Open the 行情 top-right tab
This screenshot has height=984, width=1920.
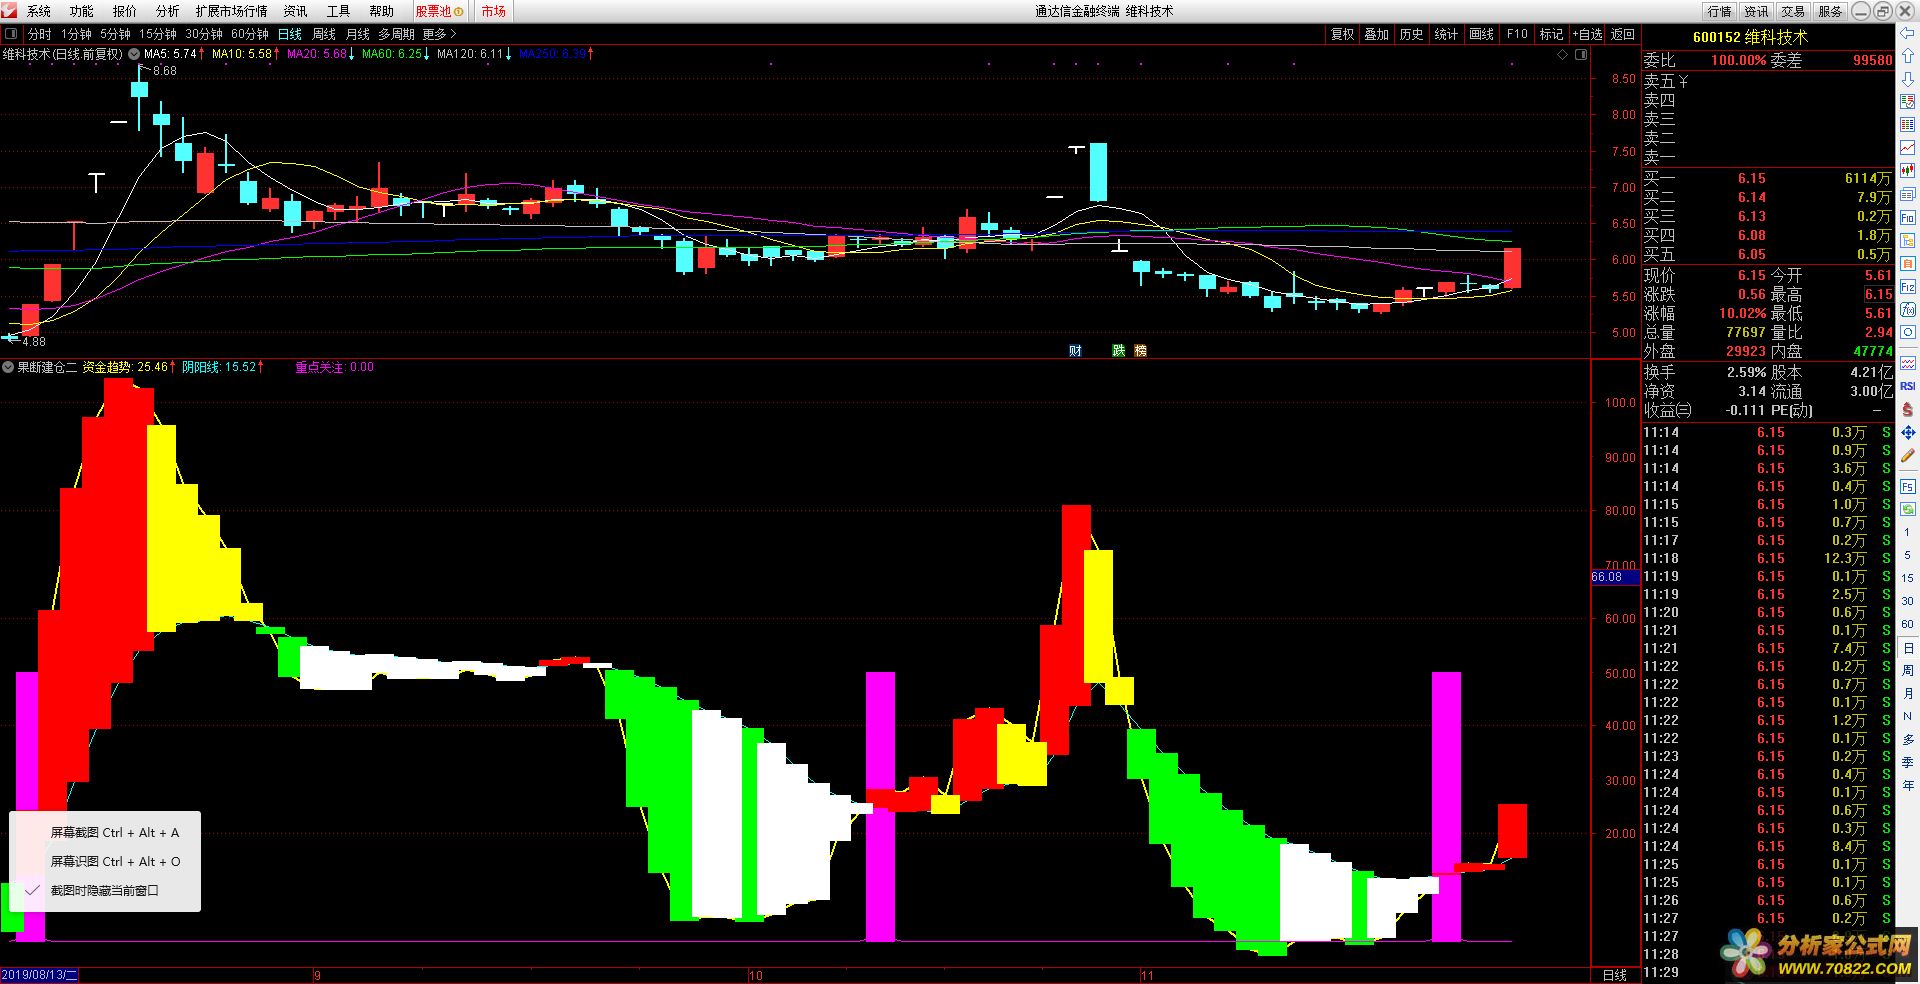pos(1719,11)
